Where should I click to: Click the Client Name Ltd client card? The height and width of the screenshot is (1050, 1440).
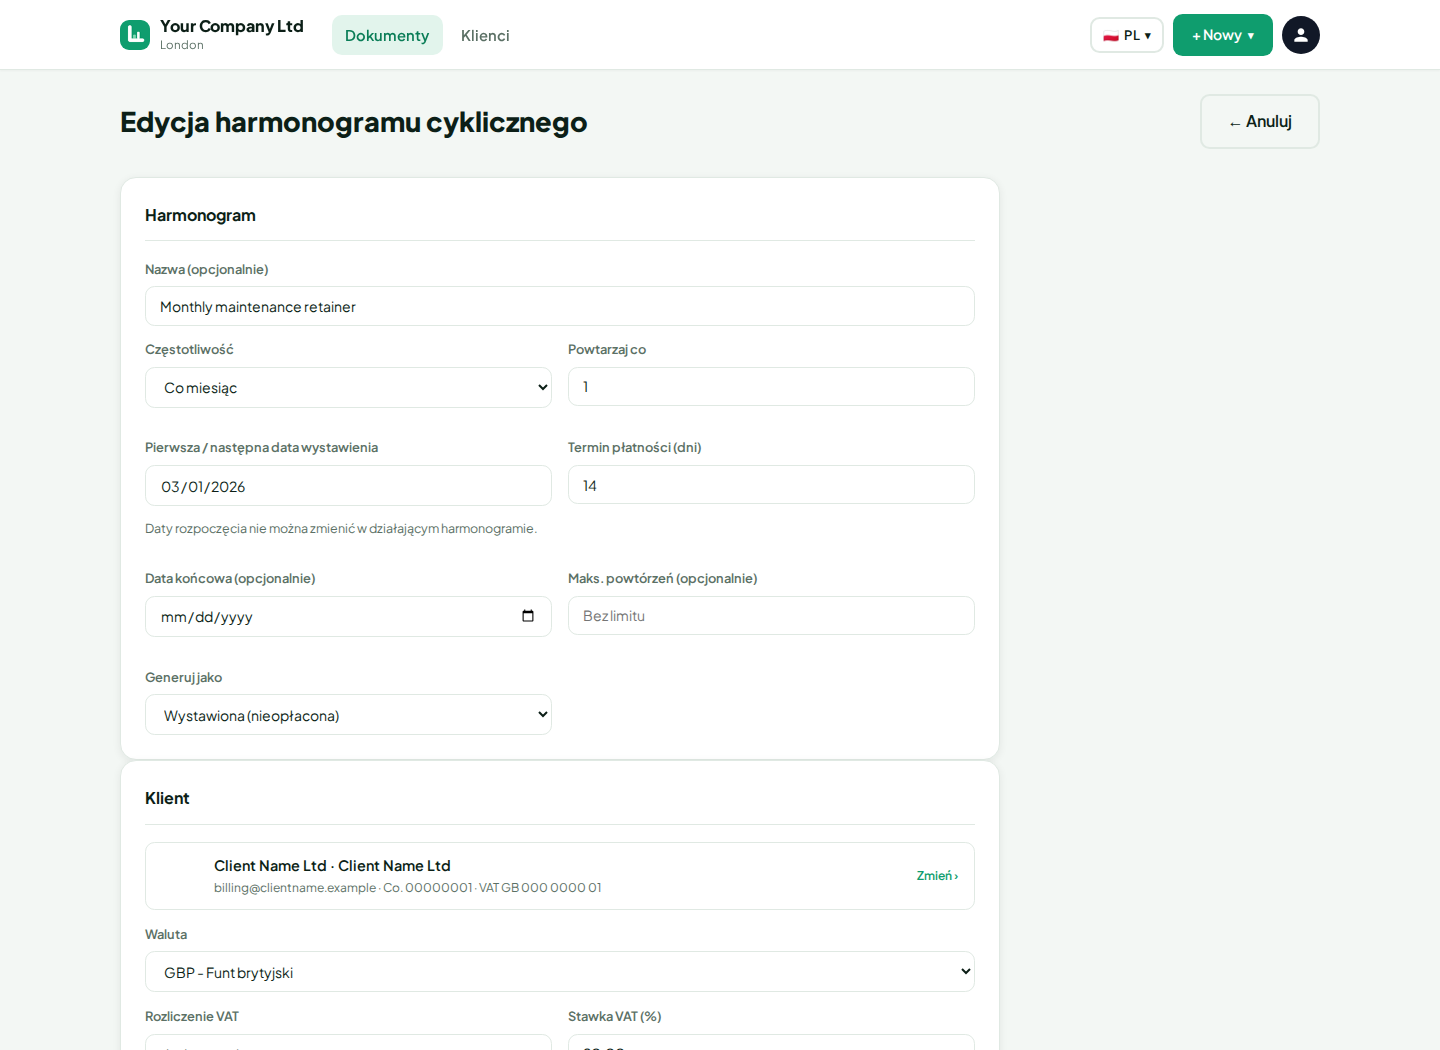[x=560, y=876]
